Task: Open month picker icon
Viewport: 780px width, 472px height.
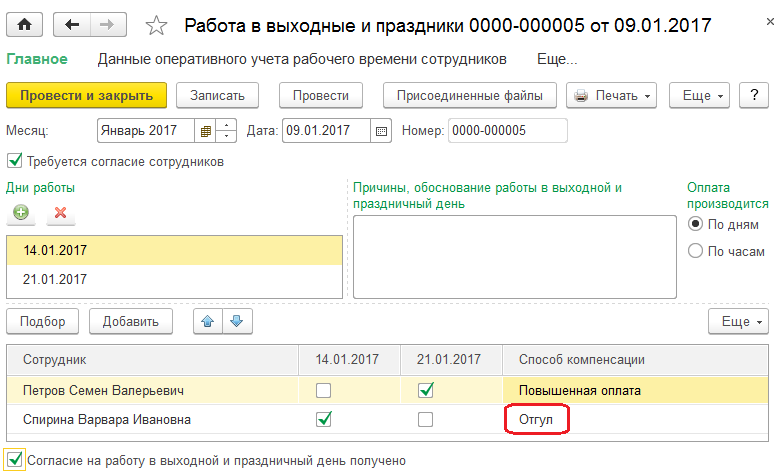Action: point(205,131)
